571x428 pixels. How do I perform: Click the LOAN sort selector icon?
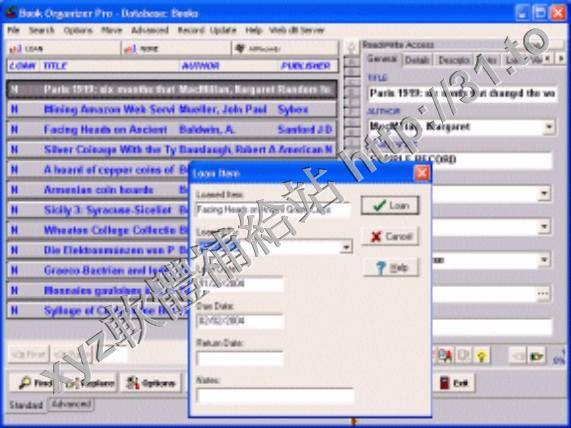click(x=15, y=48)
